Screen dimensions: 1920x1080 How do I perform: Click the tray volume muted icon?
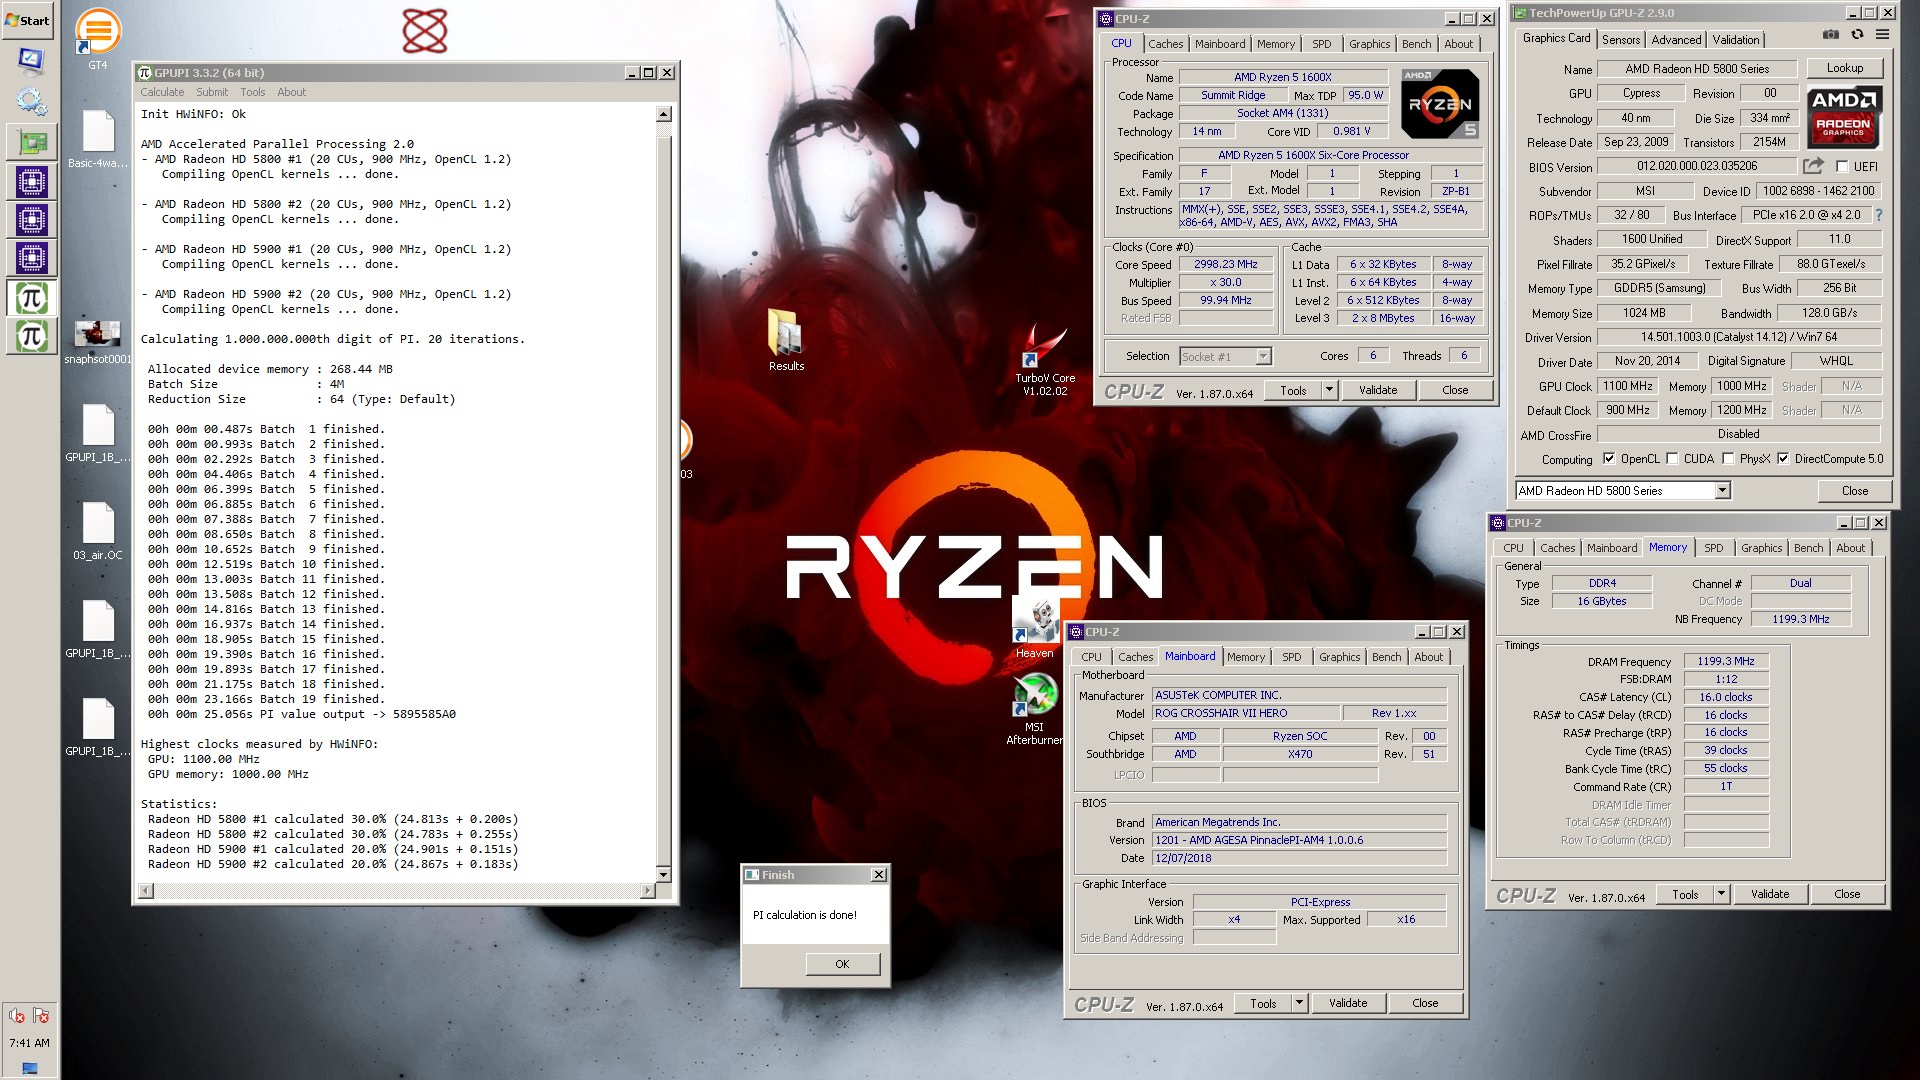point(17,1016)
